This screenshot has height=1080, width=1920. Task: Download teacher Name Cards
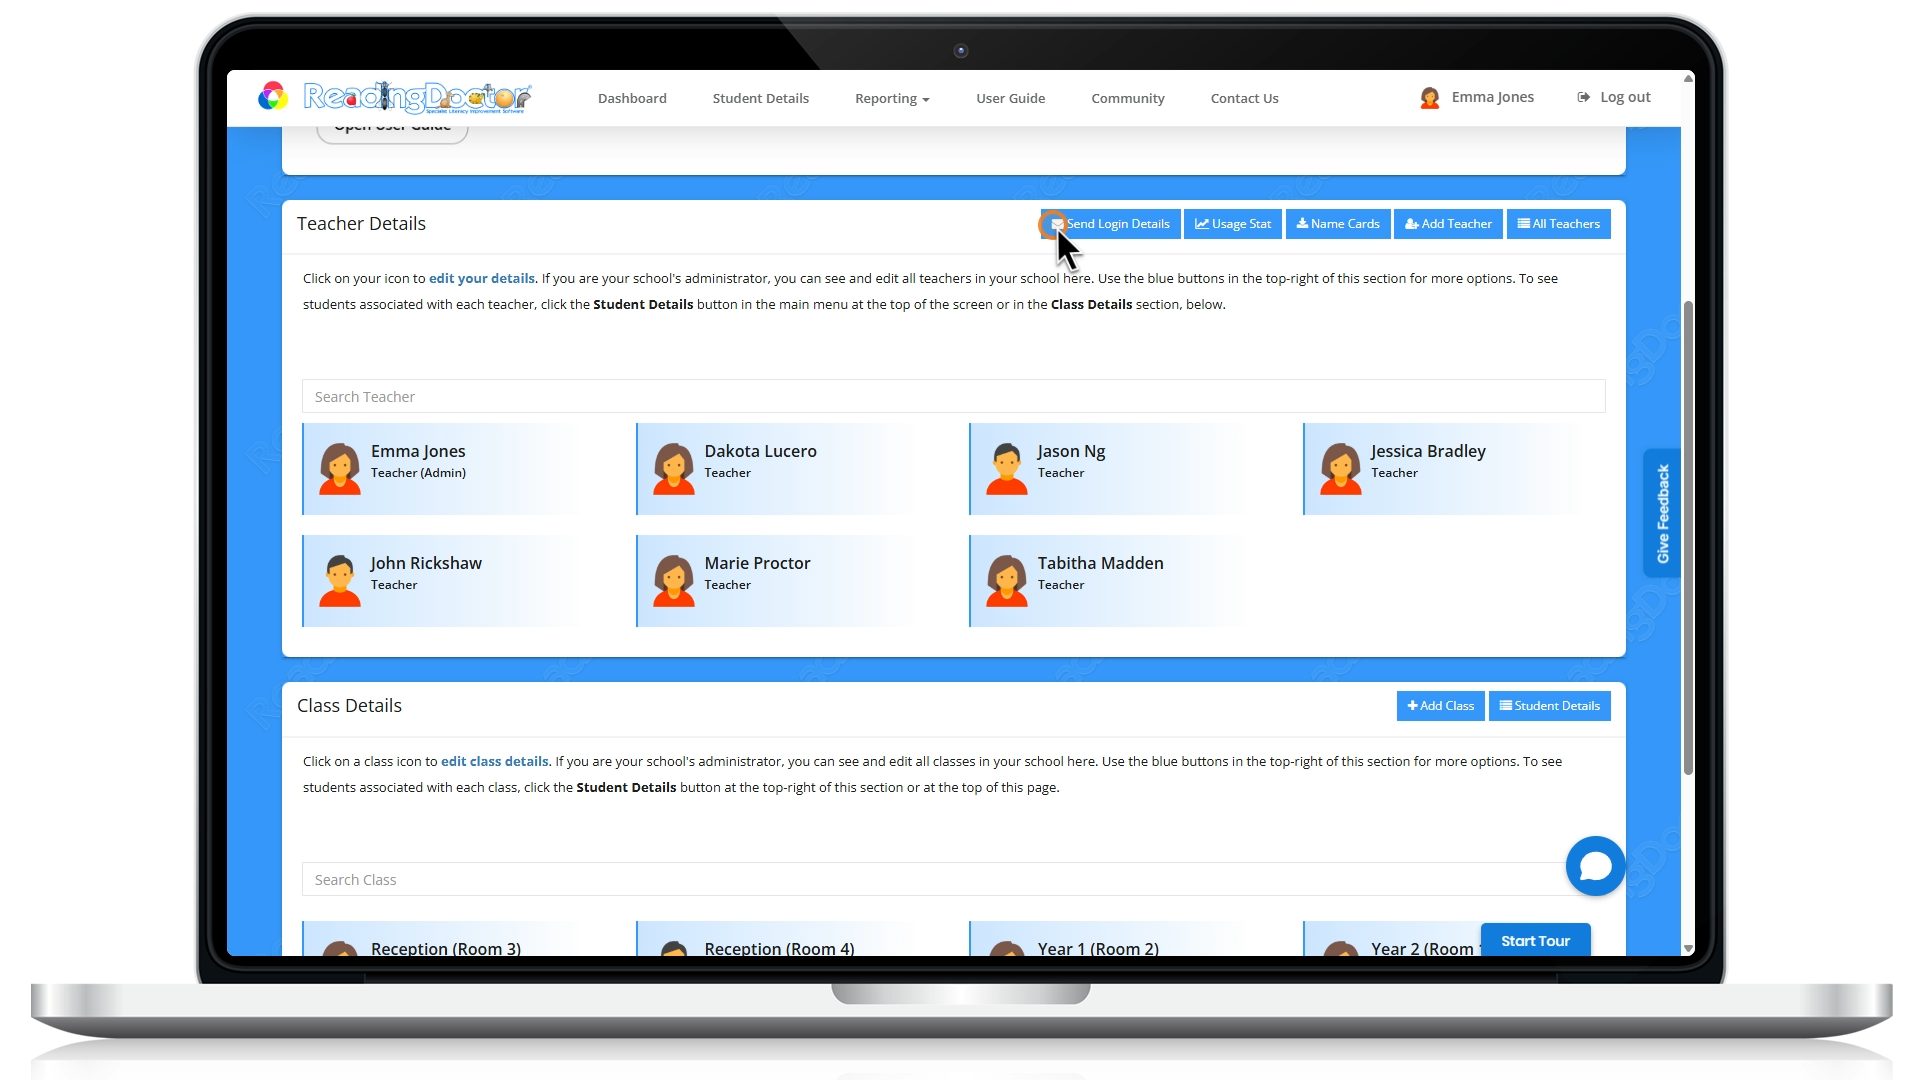pyautogui.click(x=1338, y=224)
